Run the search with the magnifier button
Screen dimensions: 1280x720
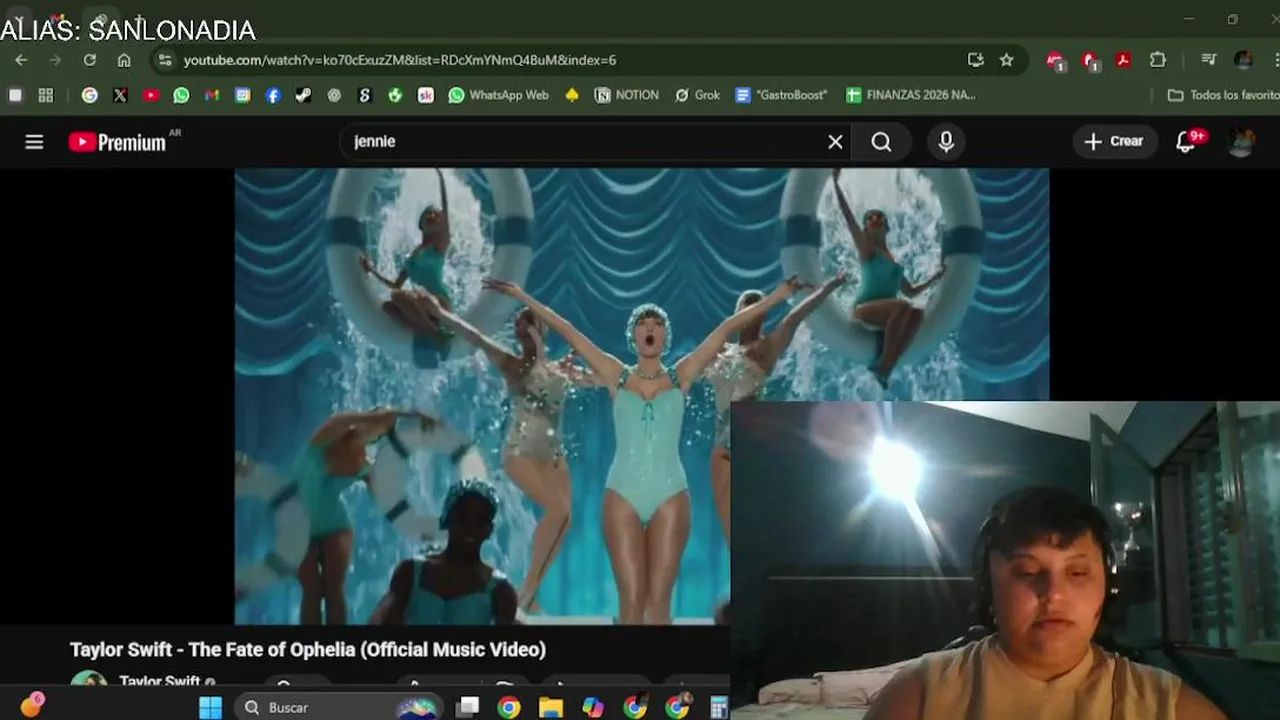coord(881,142)
